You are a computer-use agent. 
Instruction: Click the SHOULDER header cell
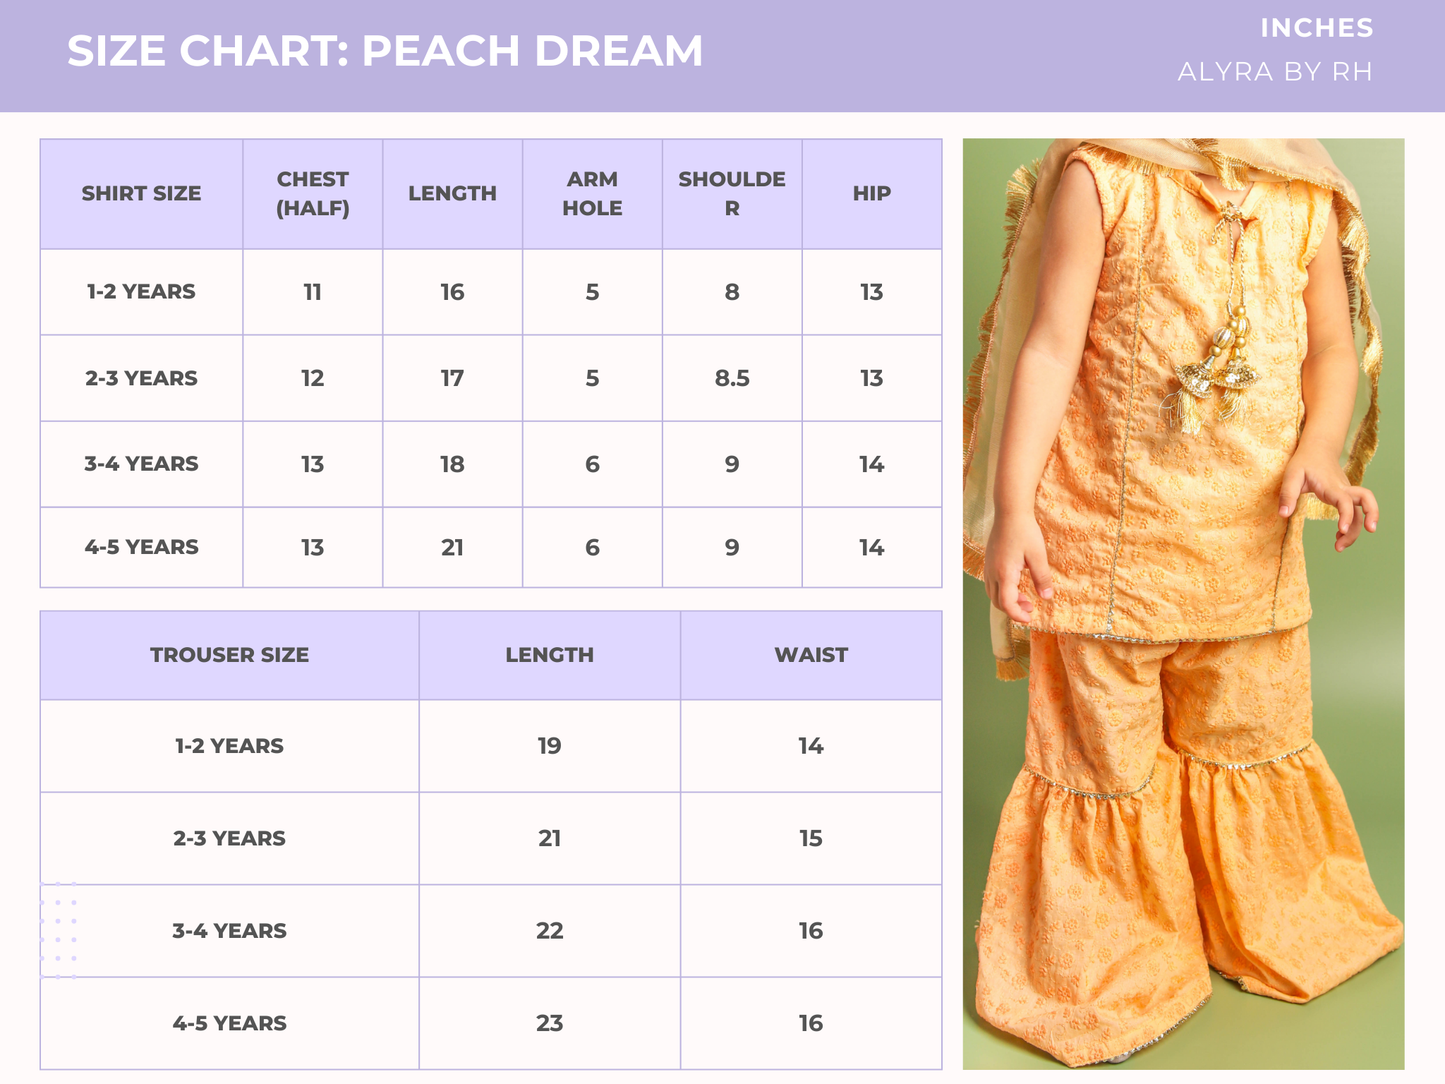pos(732,193)
